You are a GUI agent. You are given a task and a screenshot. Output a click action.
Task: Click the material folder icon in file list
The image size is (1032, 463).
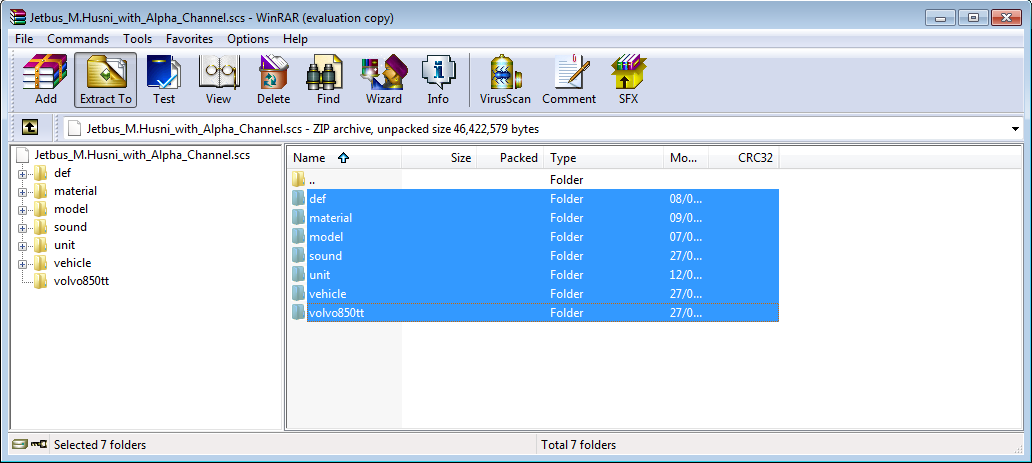(x=299, y=217)
